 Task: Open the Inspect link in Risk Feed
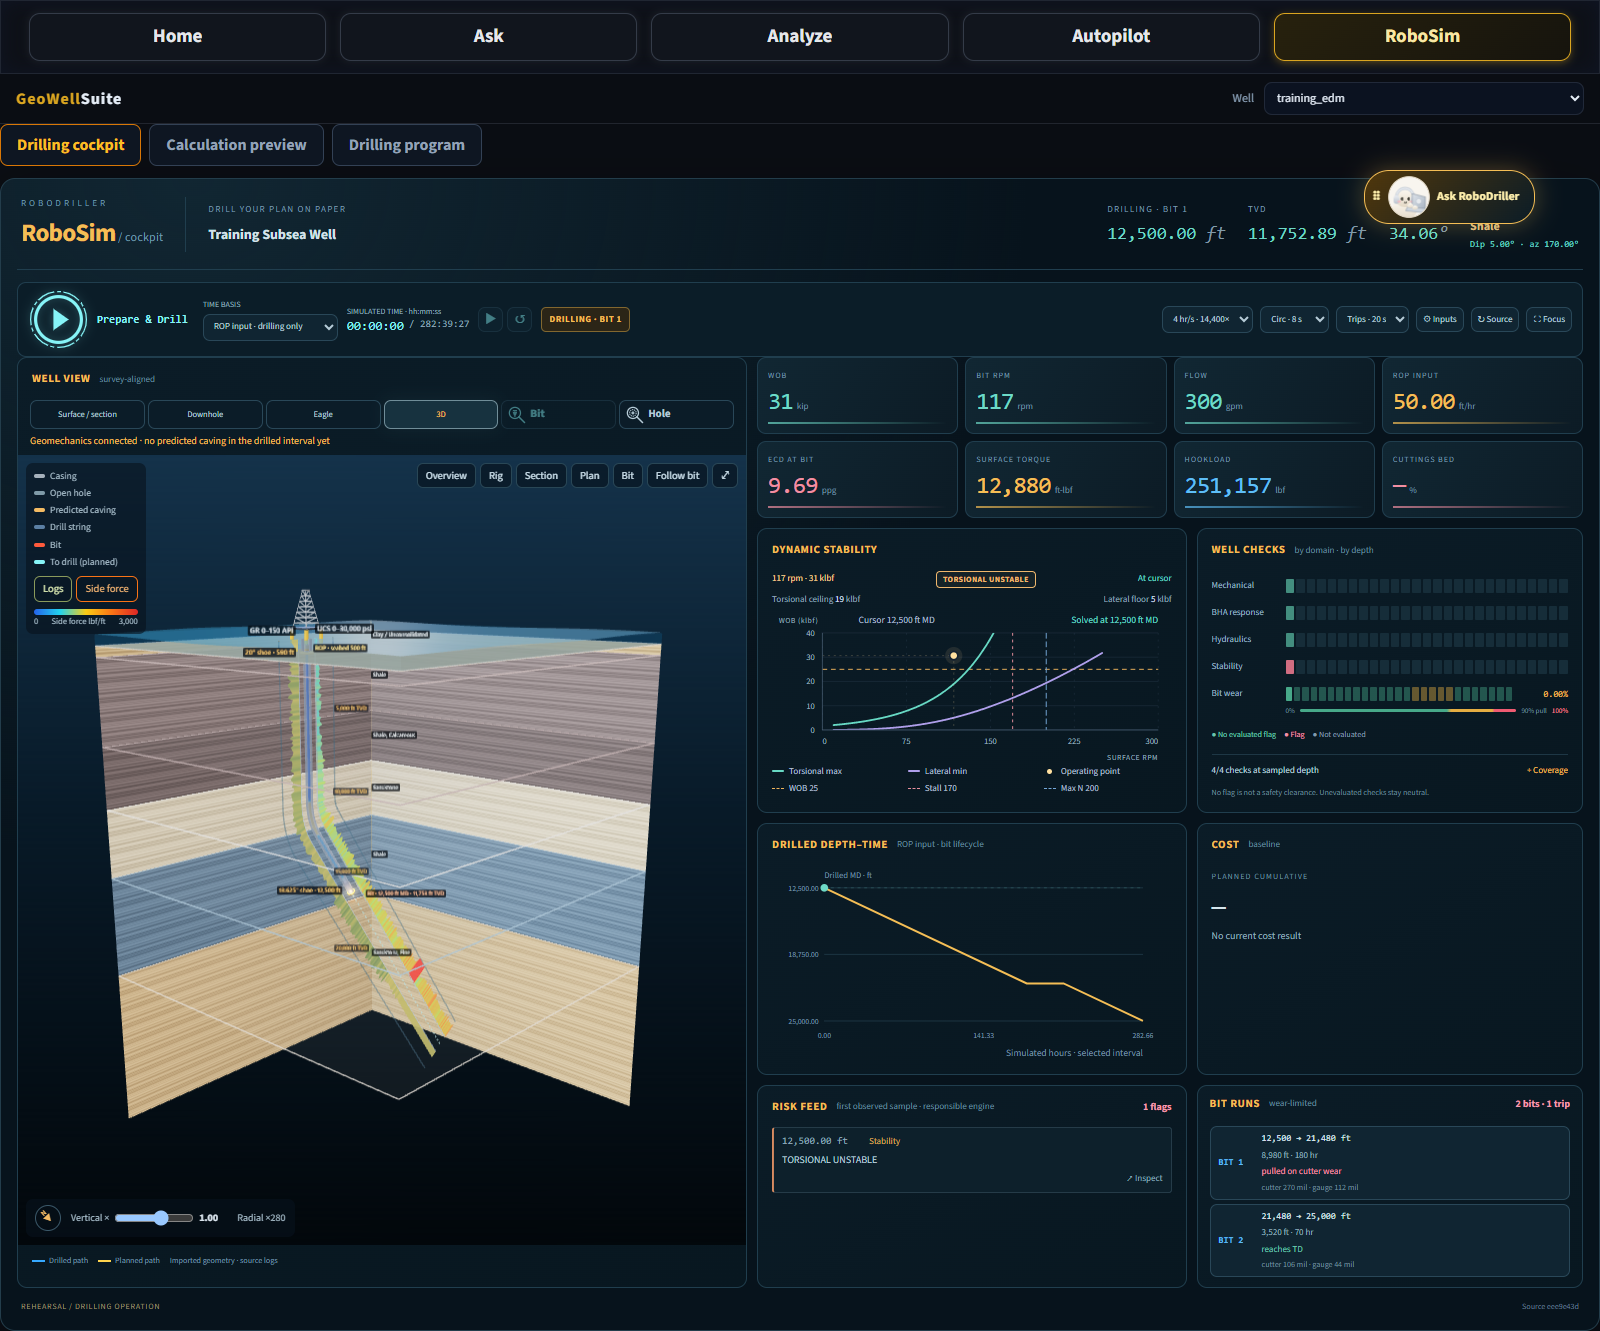[1145, 1178]
